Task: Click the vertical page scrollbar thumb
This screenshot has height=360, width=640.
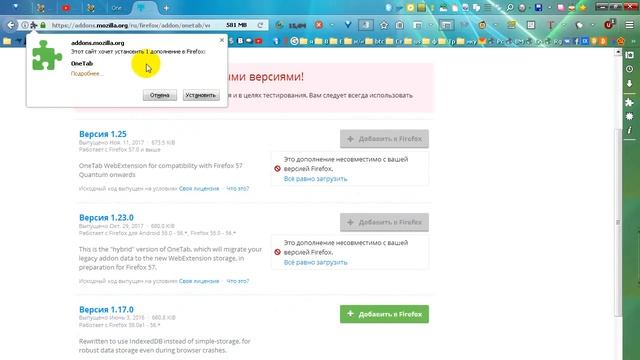Action: 618,222
